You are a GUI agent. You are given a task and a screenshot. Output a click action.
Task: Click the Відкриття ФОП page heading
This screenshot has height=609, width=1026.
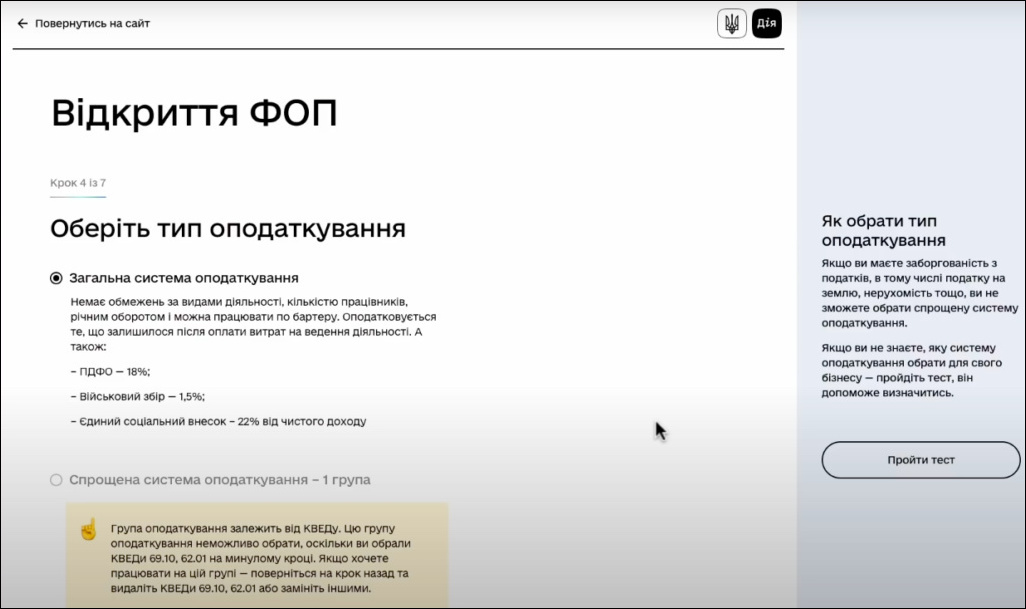tap(194, 113)
